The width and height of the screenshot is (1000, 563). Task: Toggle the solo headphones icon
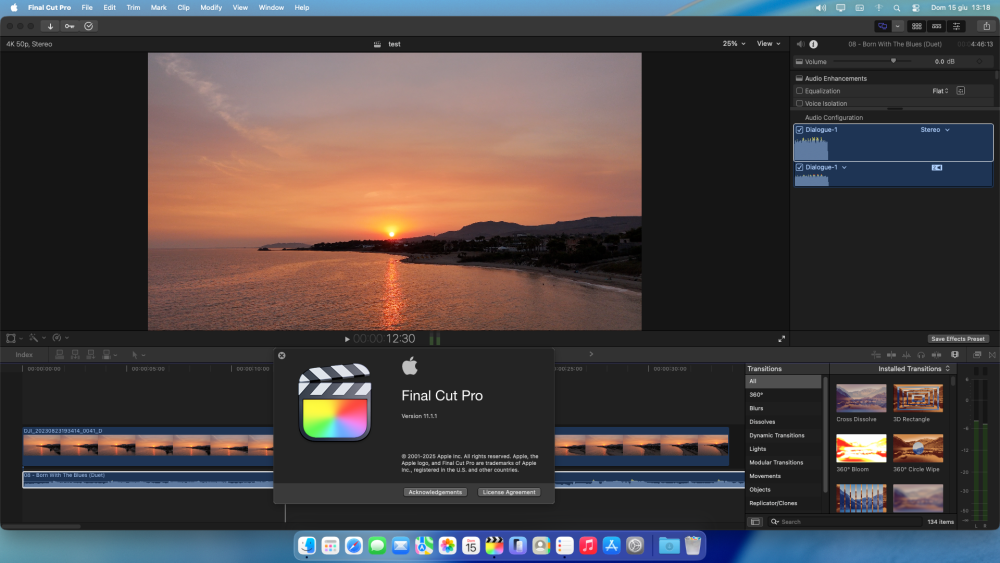(921, 355)
